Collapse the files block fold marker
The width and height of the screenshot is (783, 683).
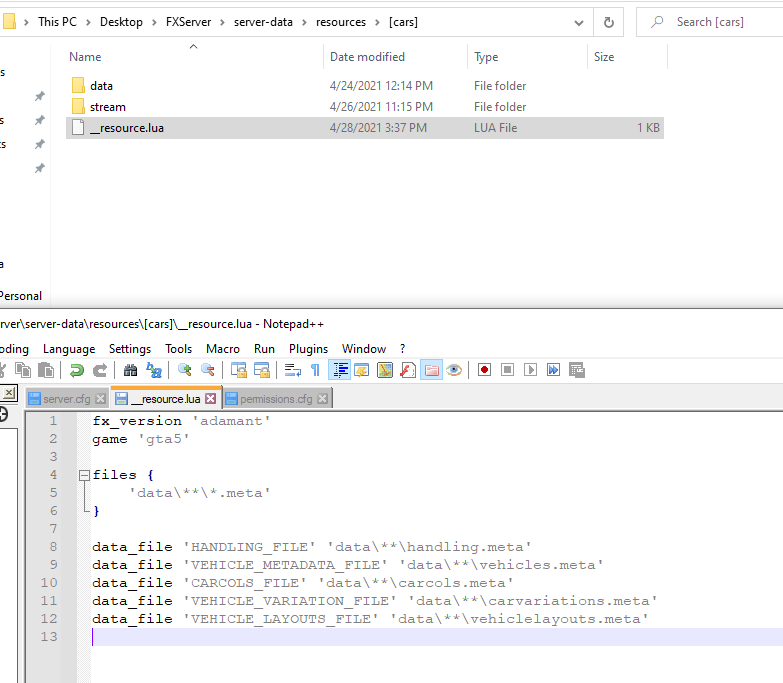[x=84, y=475]
